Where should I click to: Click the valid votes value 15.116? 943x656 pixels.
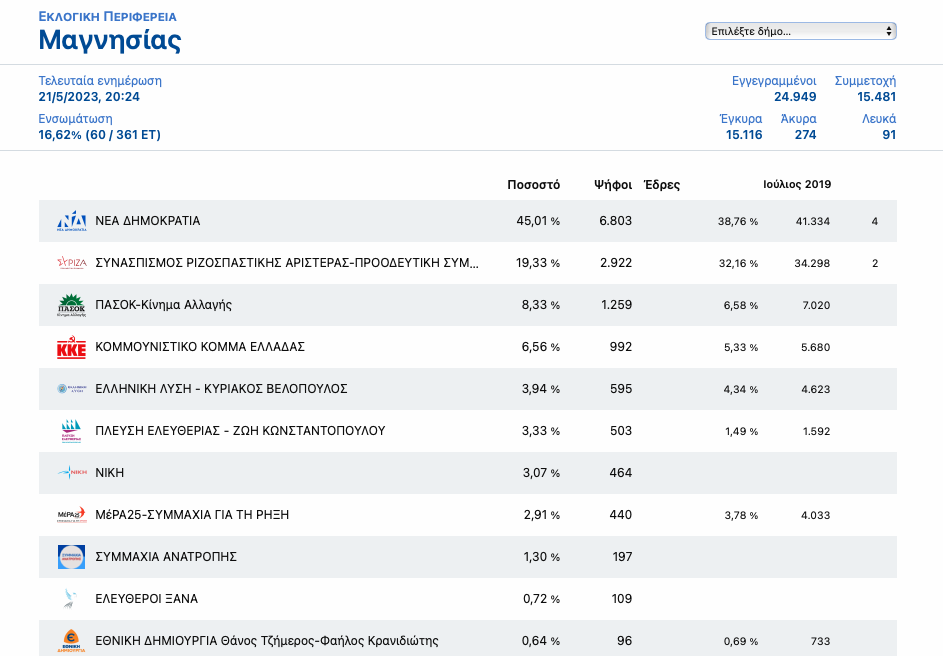[744, 135]
